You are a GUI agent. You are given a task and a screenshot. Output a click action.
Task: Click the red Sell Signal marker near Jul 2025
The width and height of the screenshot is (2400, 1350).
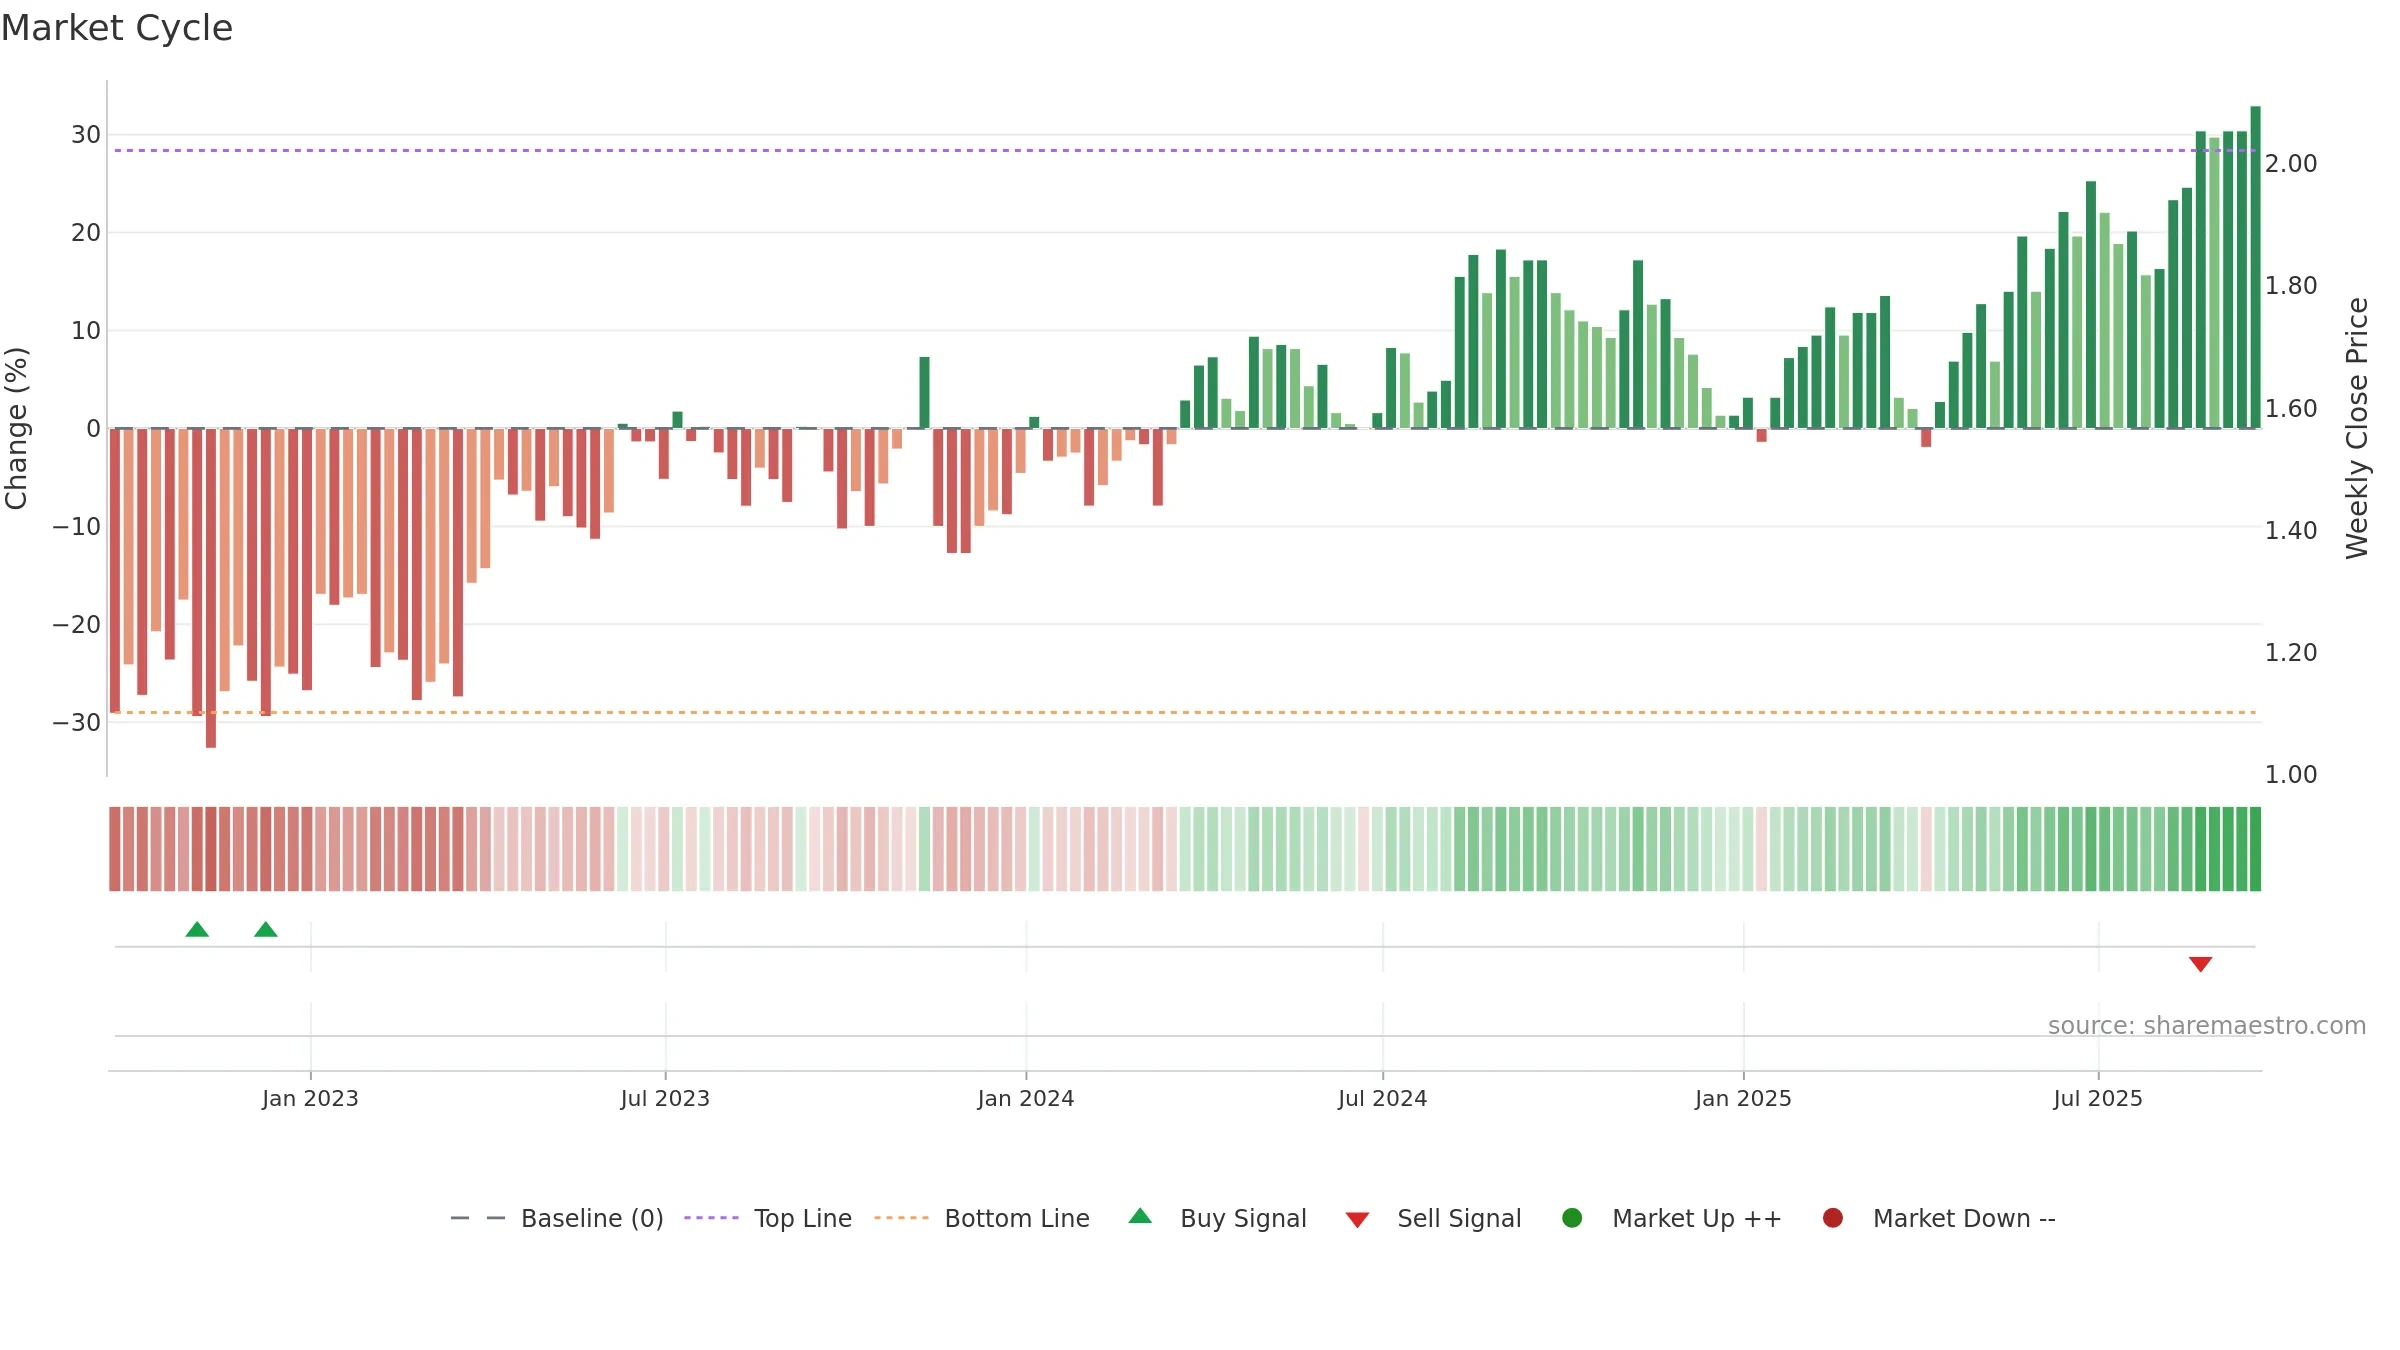(x=2200, y=964)
